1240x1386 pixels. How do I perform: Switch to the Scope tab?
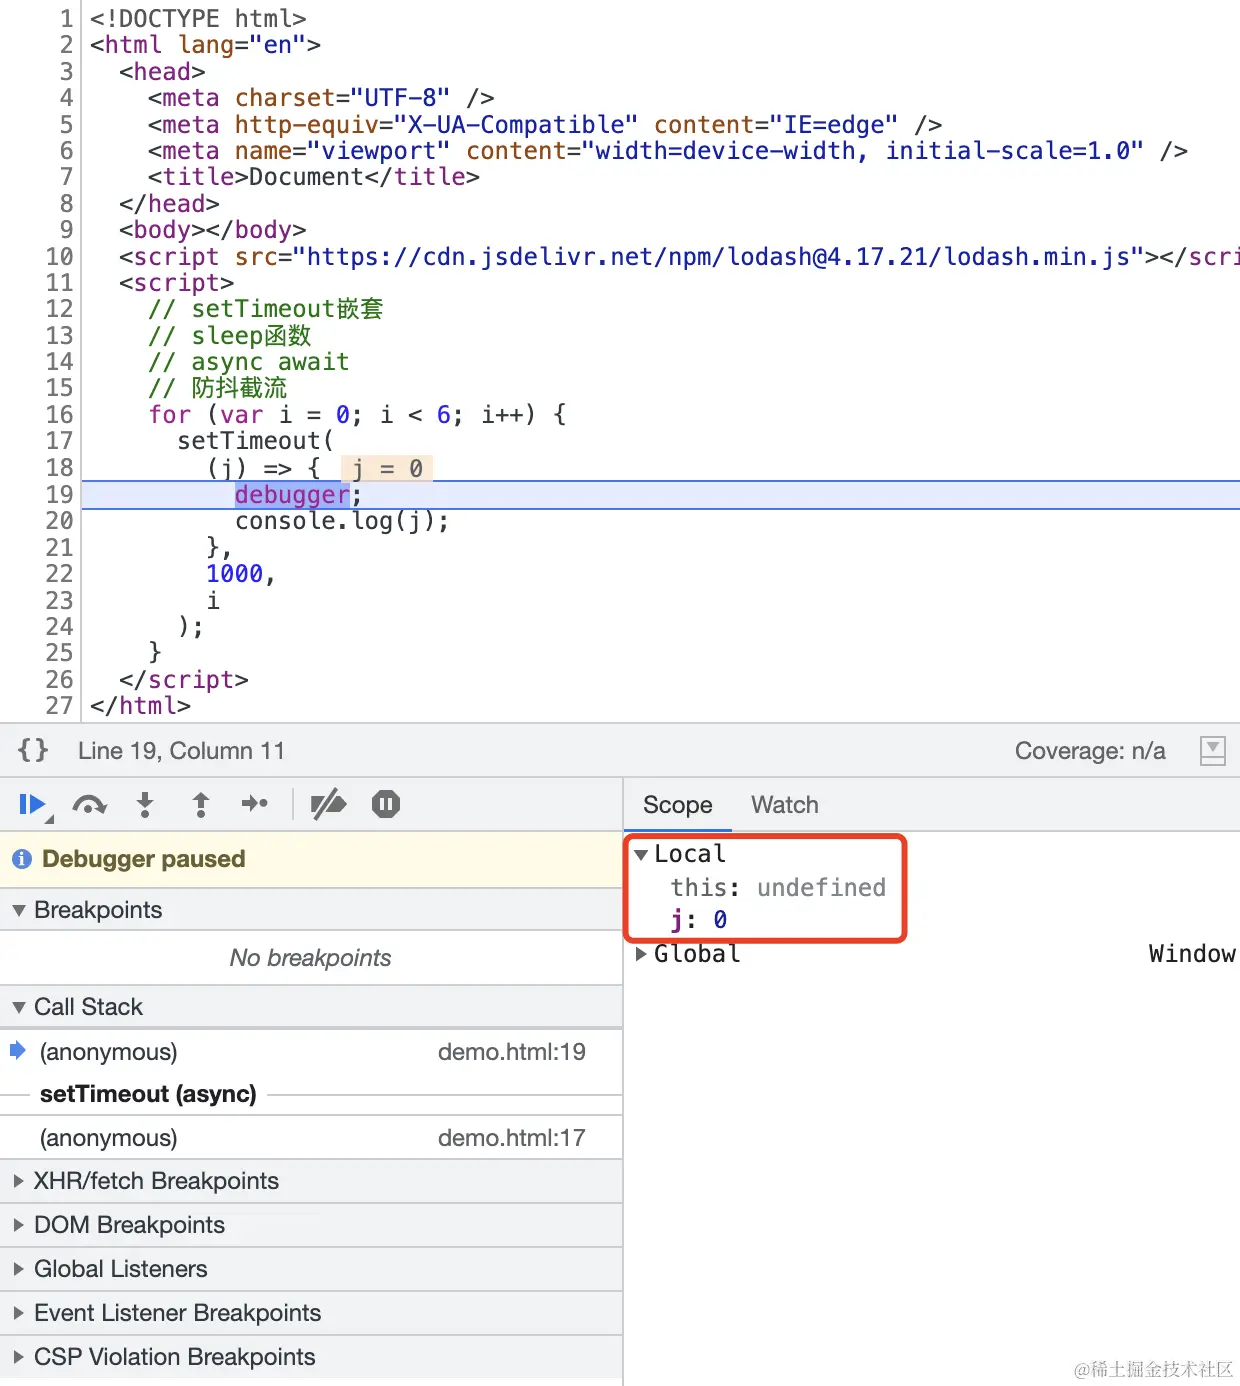tap(677, 805)
